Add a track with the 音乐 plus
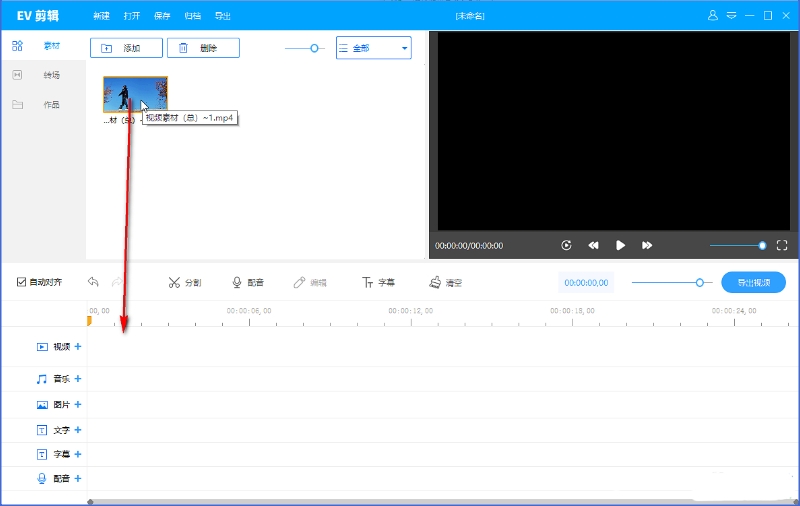Viewport: 800px width, 506px height. 78,379
